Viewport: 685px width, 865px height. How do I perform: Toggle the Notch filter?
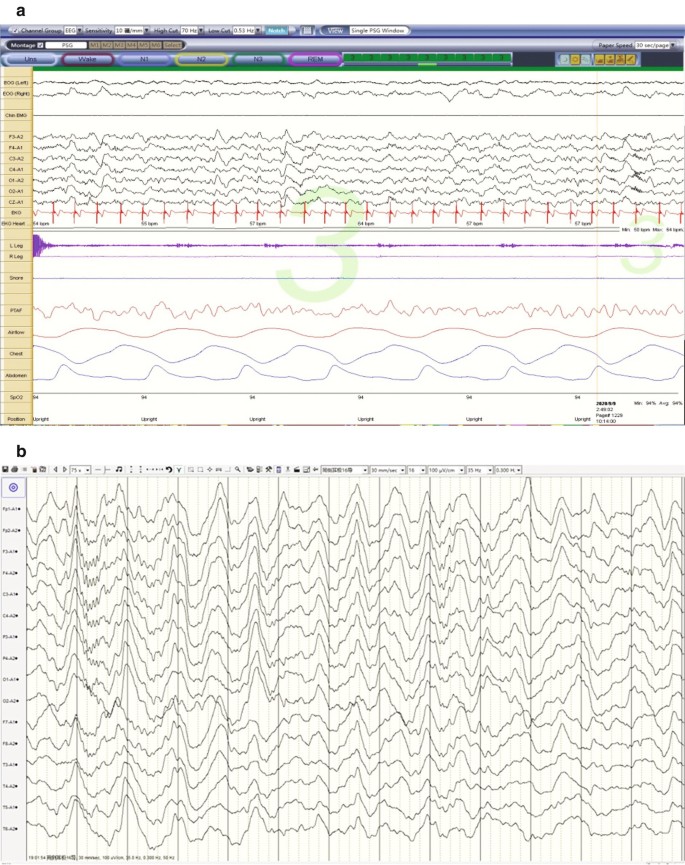click(x=276, y=31)
